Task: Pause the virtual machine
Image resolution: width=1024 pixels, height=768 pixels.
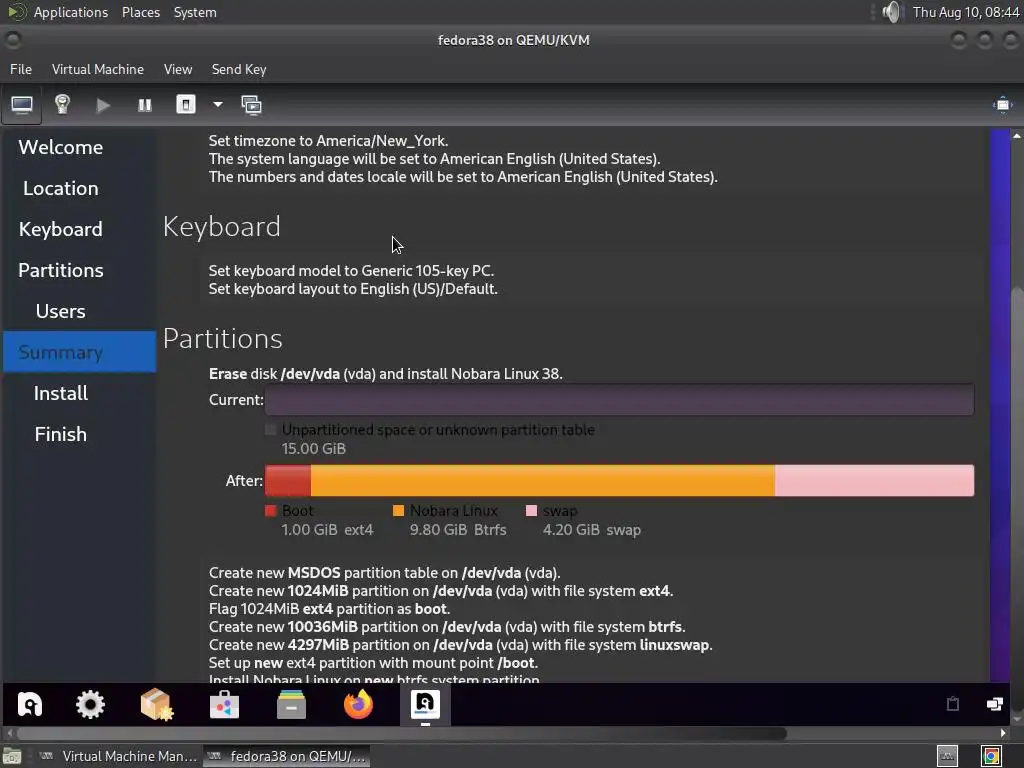Action: click(144, 105)
